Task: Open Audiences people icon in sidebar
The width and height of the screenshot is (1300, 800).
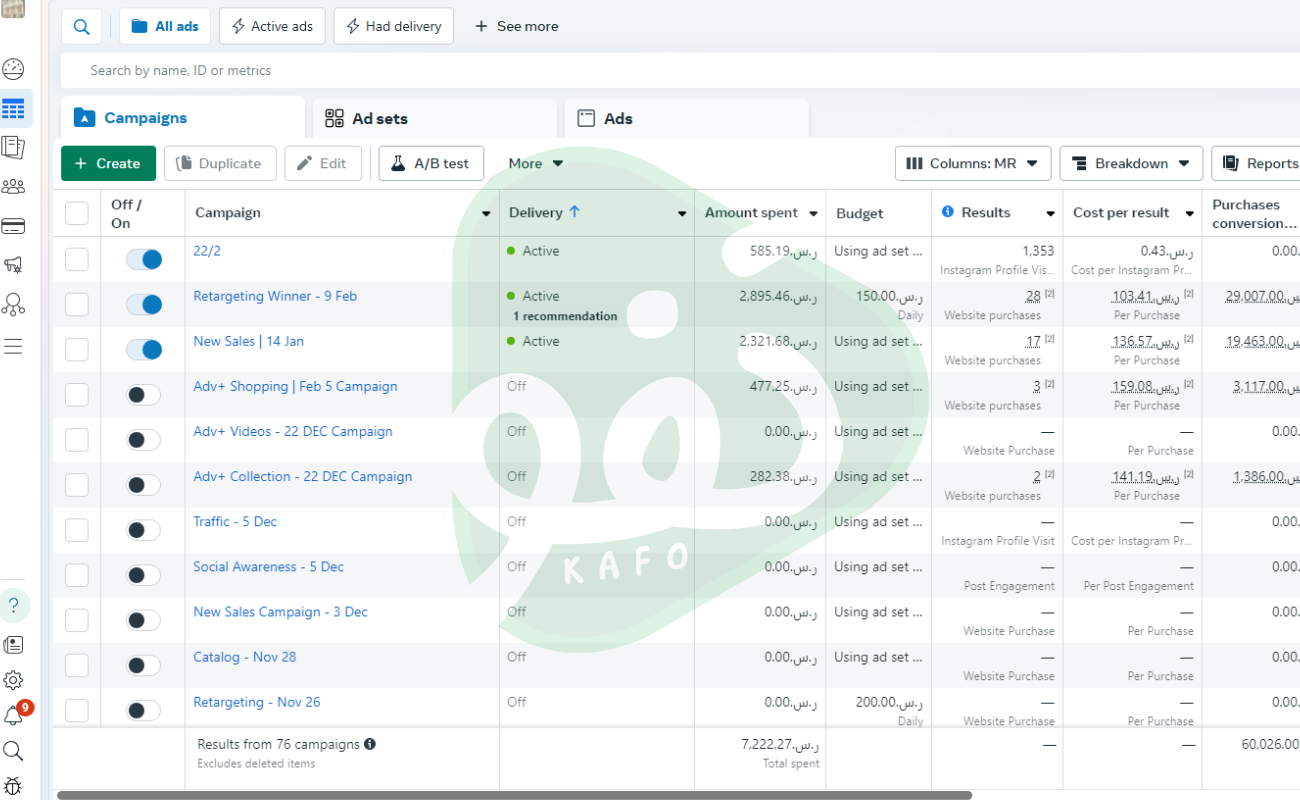Action: pos(13,187)
